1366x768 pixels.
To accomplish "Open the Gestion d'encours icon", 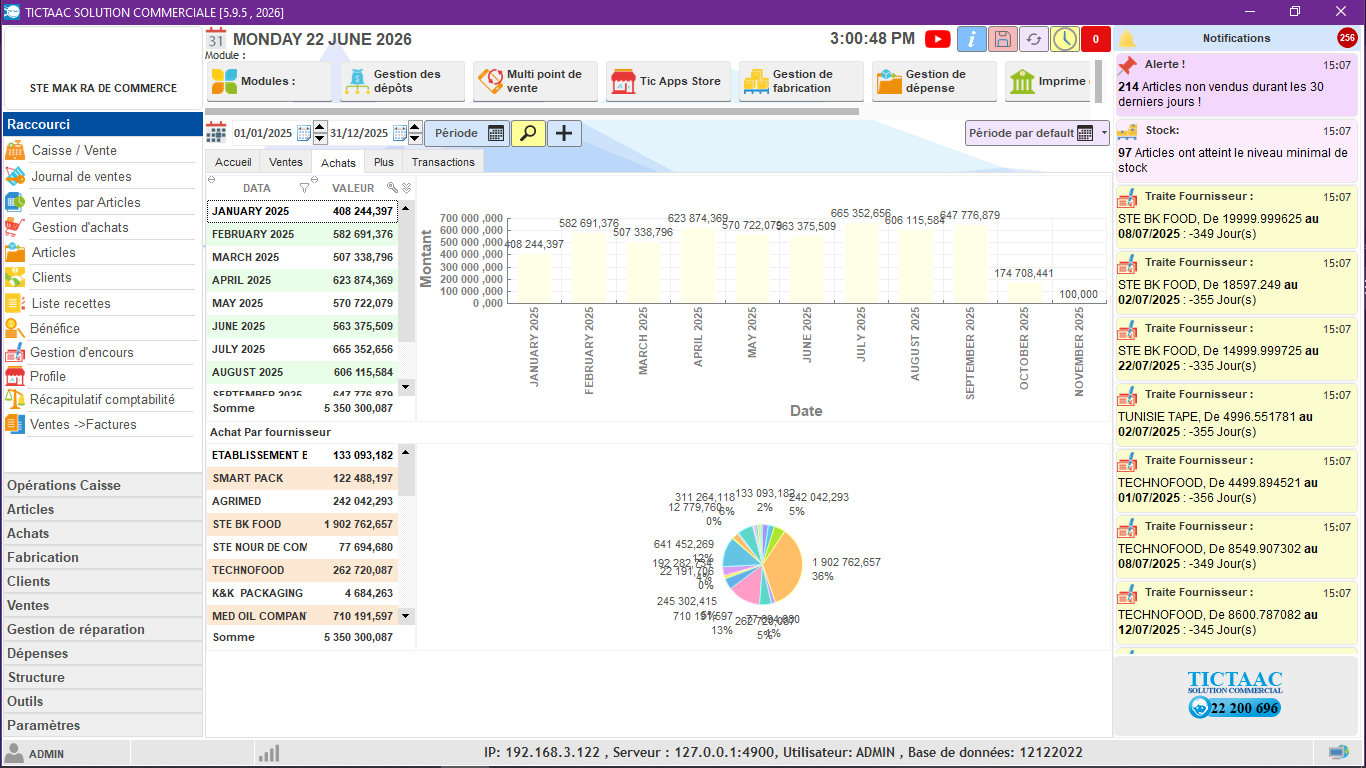I will 15,352.
